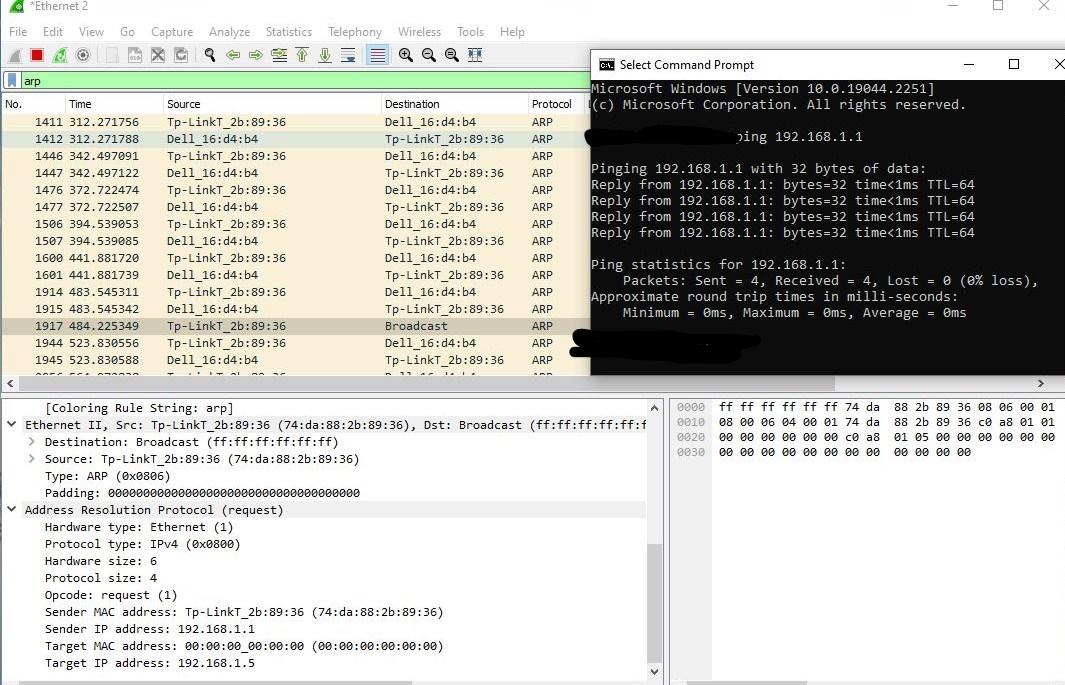Select packet 1917 with Broadcast destination
Screen dimensions: 1065x685
coord(295,327)
